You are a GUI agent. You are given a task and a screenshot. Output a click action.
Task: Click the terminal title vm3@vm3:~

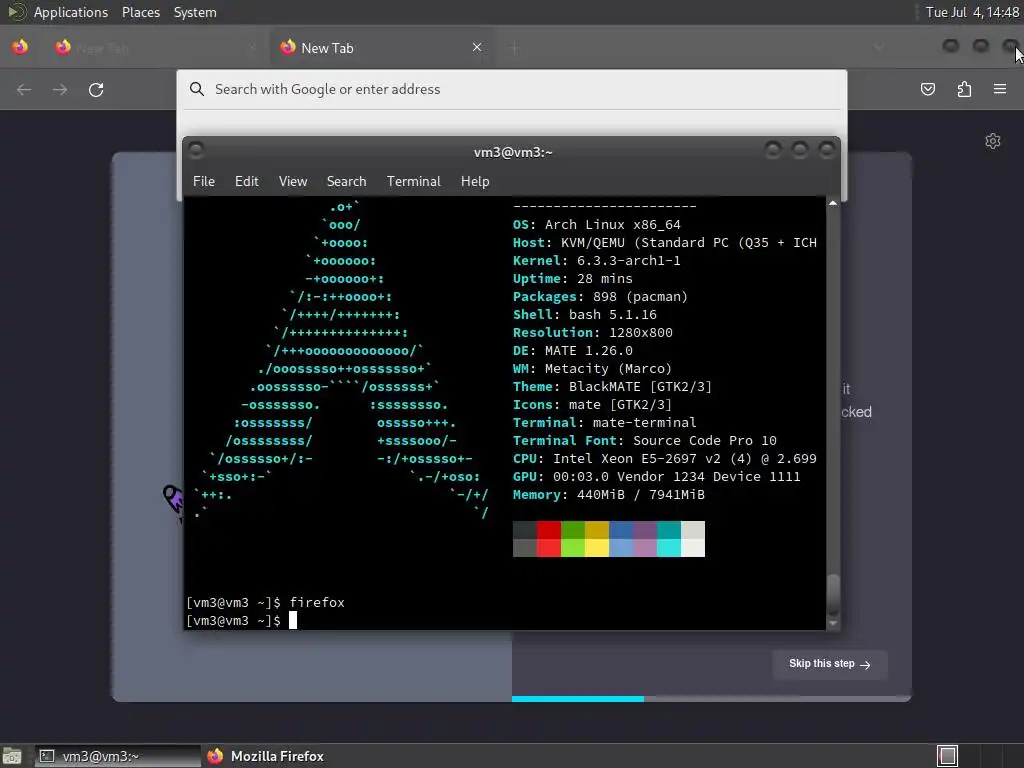pos(513,152)
